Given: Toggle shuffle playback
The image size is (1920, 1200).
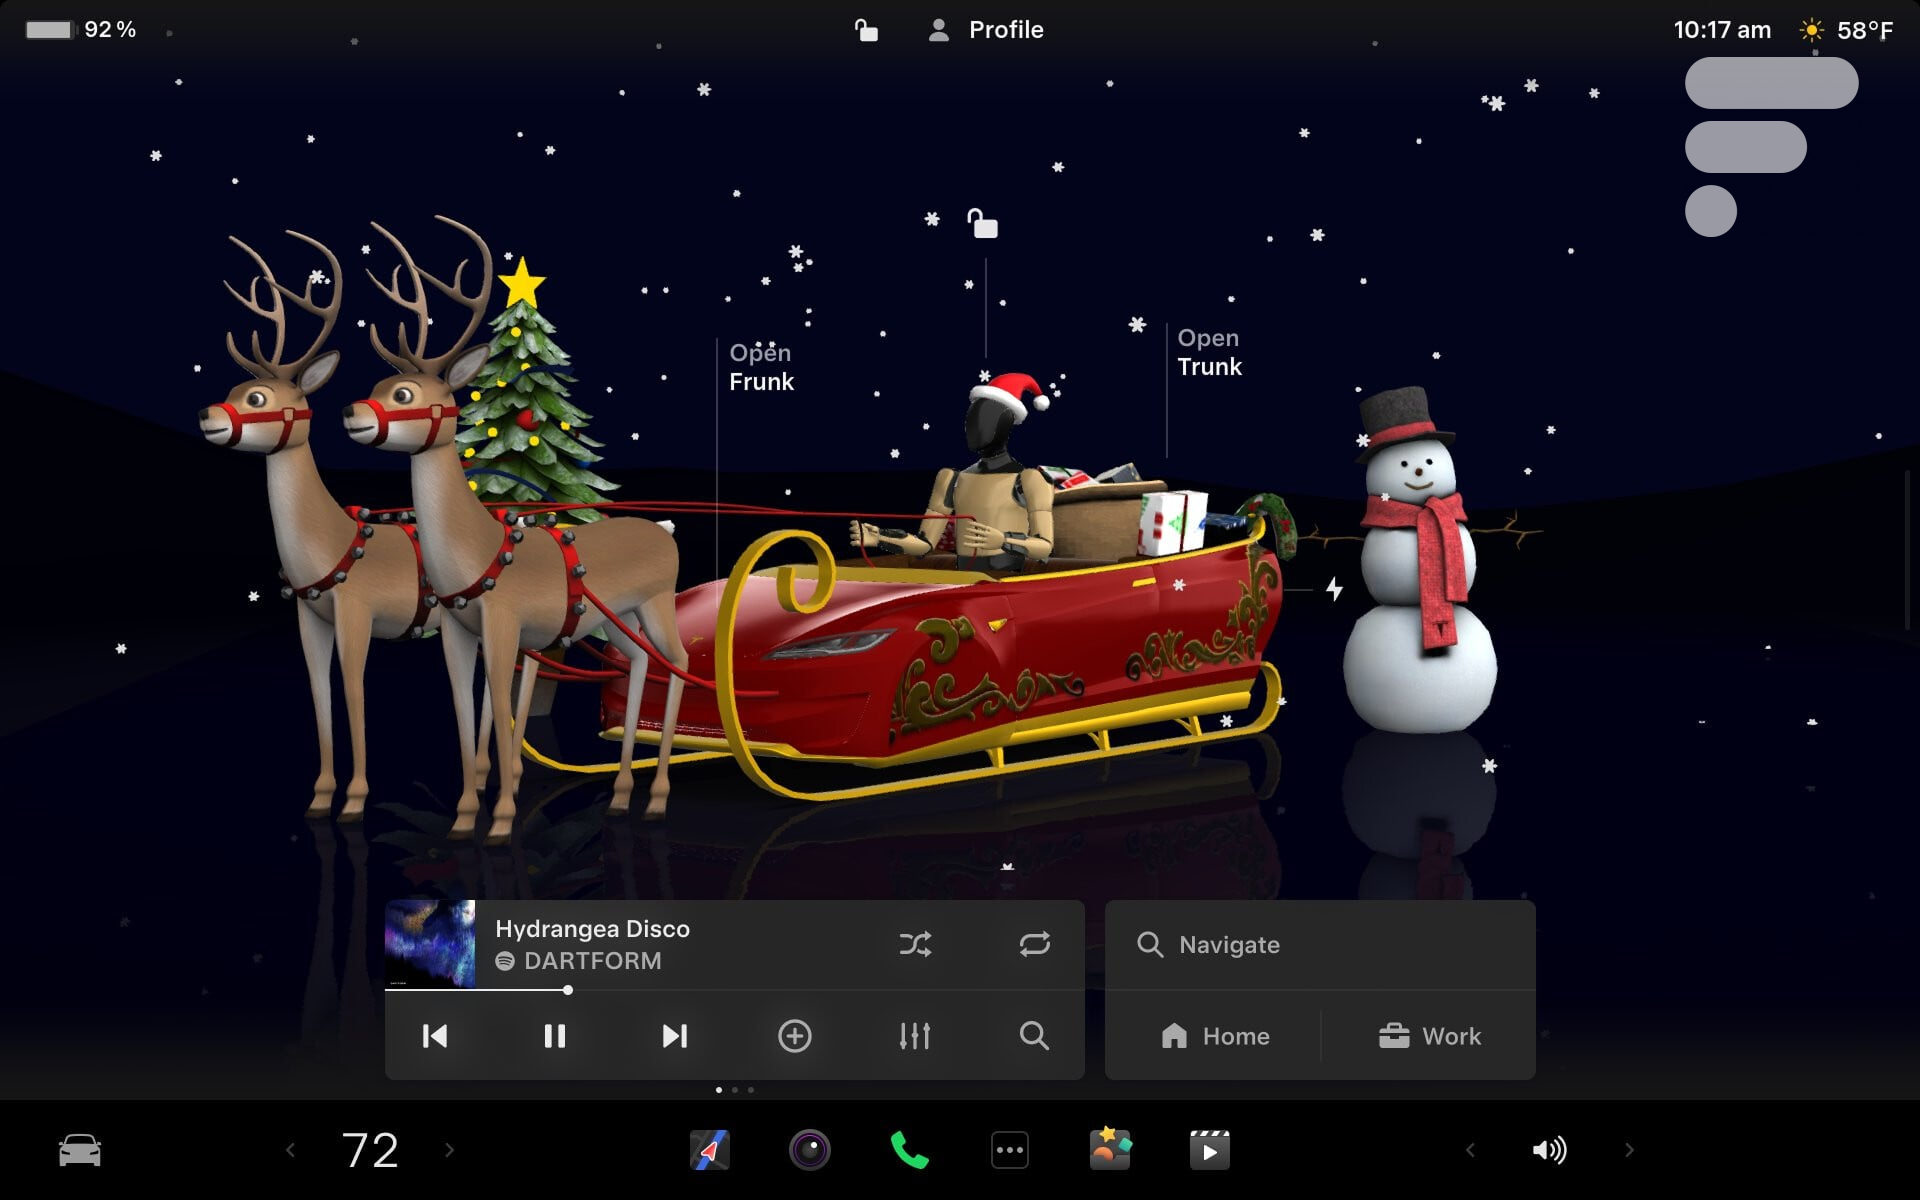Looking at the screenshot, I should point(915,944).
